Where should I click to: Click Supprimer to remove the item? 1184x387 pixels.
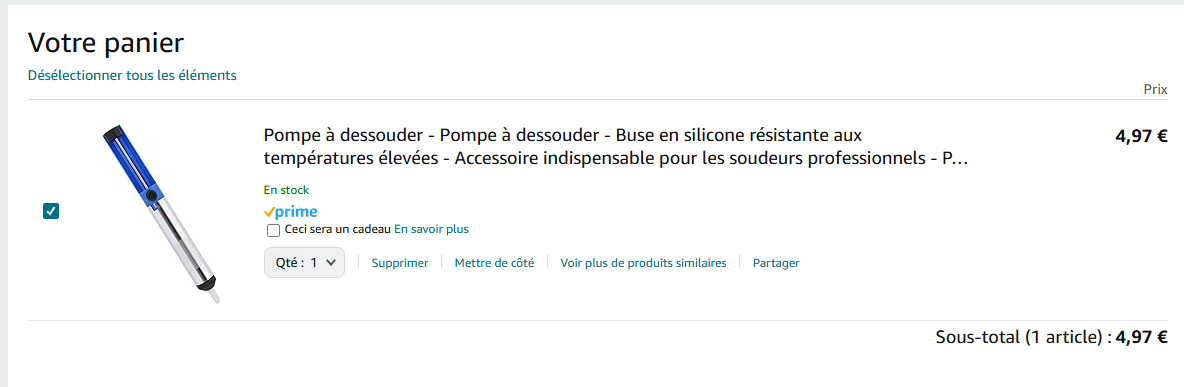coord(399,263)
